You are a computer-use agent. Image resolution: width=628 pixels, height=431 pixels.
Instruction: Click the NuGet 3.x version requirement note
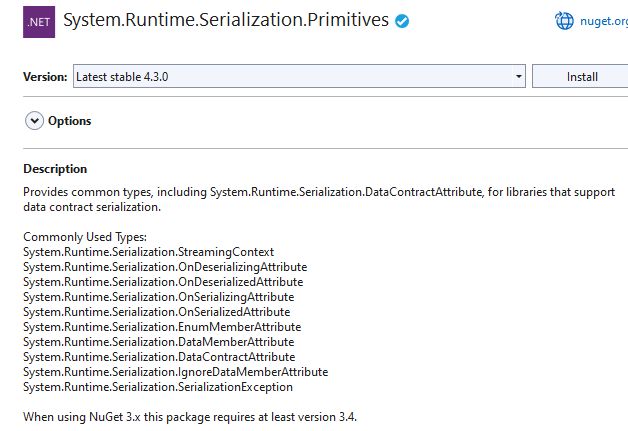pos(190,417)
